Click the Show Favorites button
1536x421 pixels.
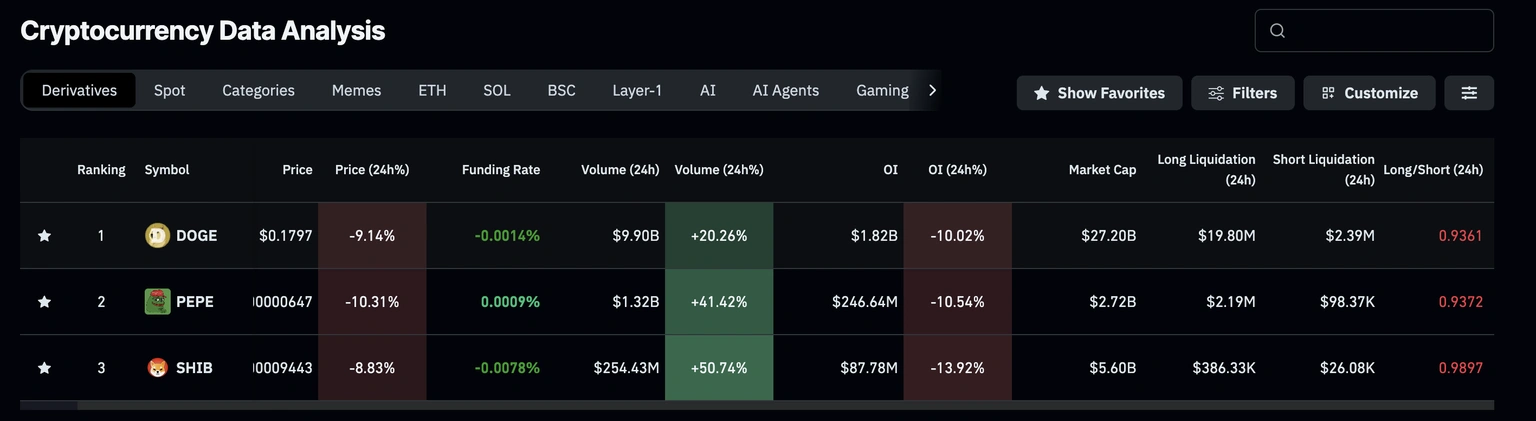pyautogui.click(x=1099, y=93)
